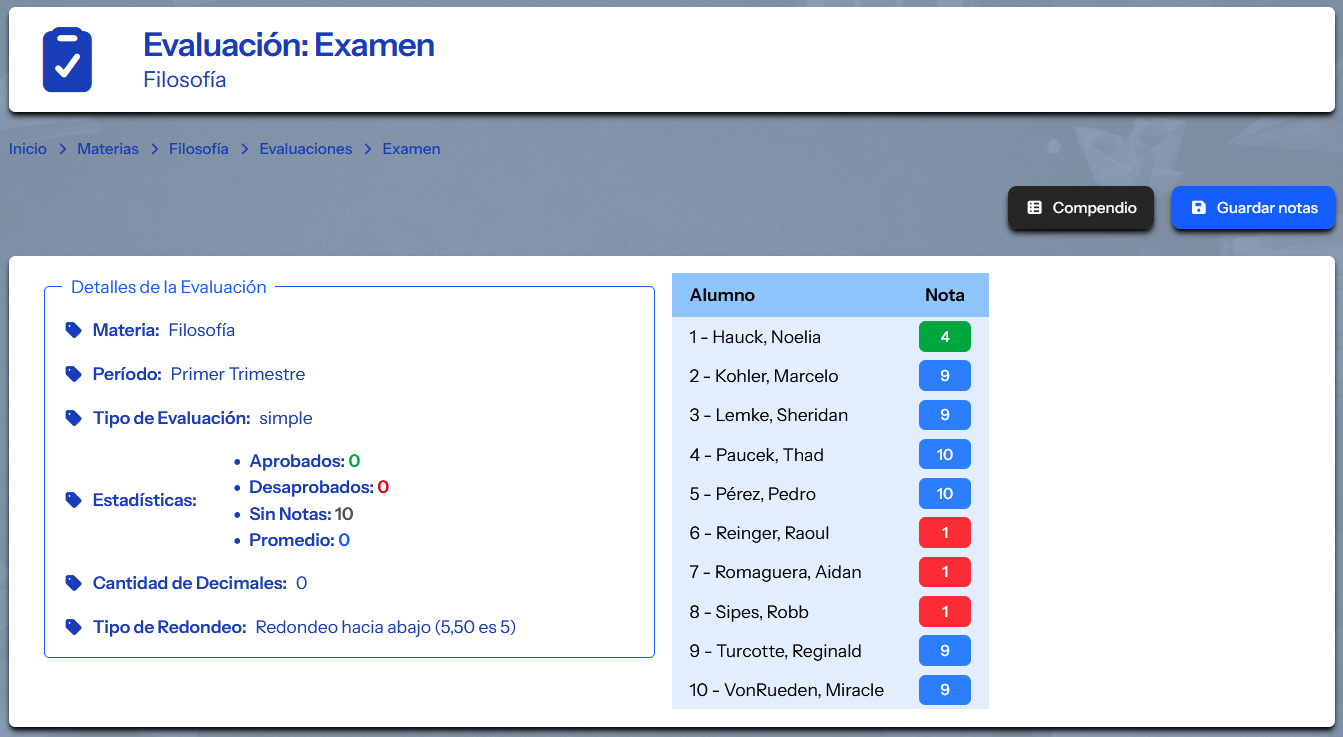Go to Inicio in the breadcrumb
The width and height of the screenshot is (1343, 737).
[x=28, y=149]
